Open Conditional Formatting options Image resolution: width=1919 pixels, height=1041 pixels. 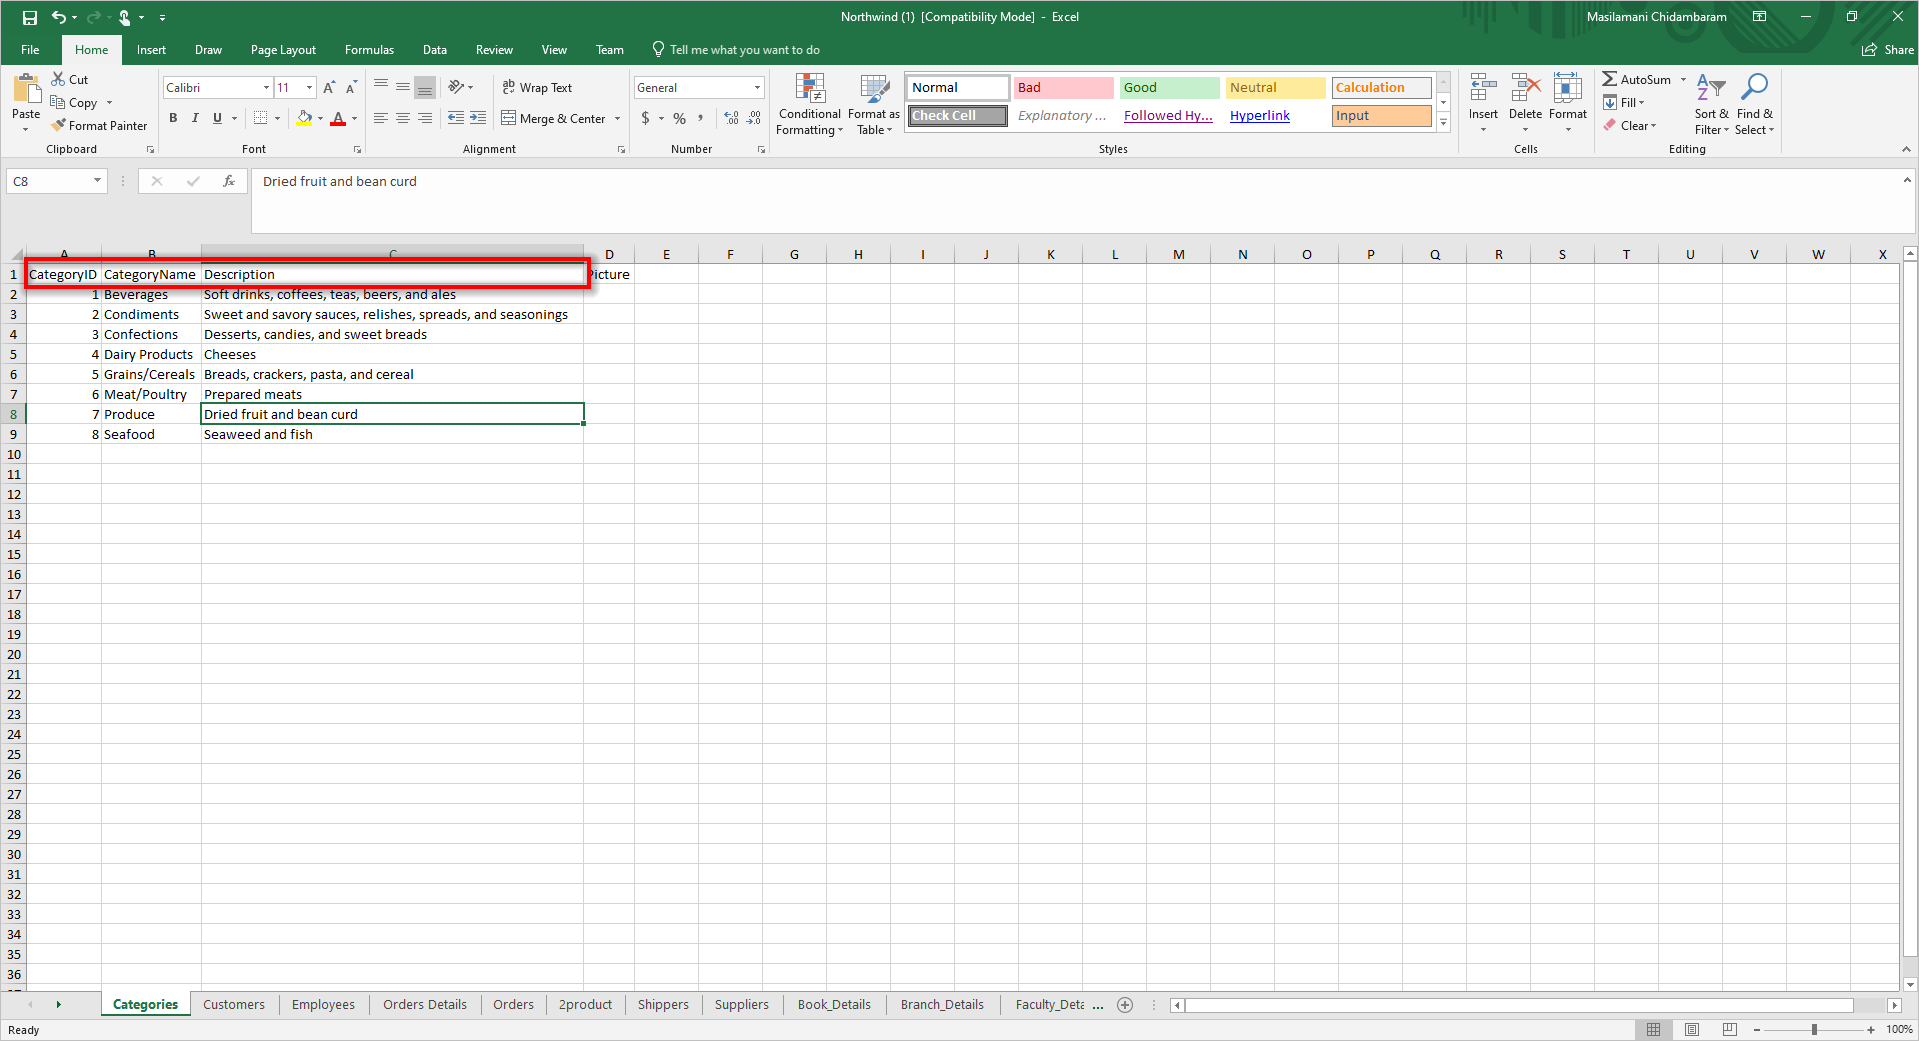(809, 105)
